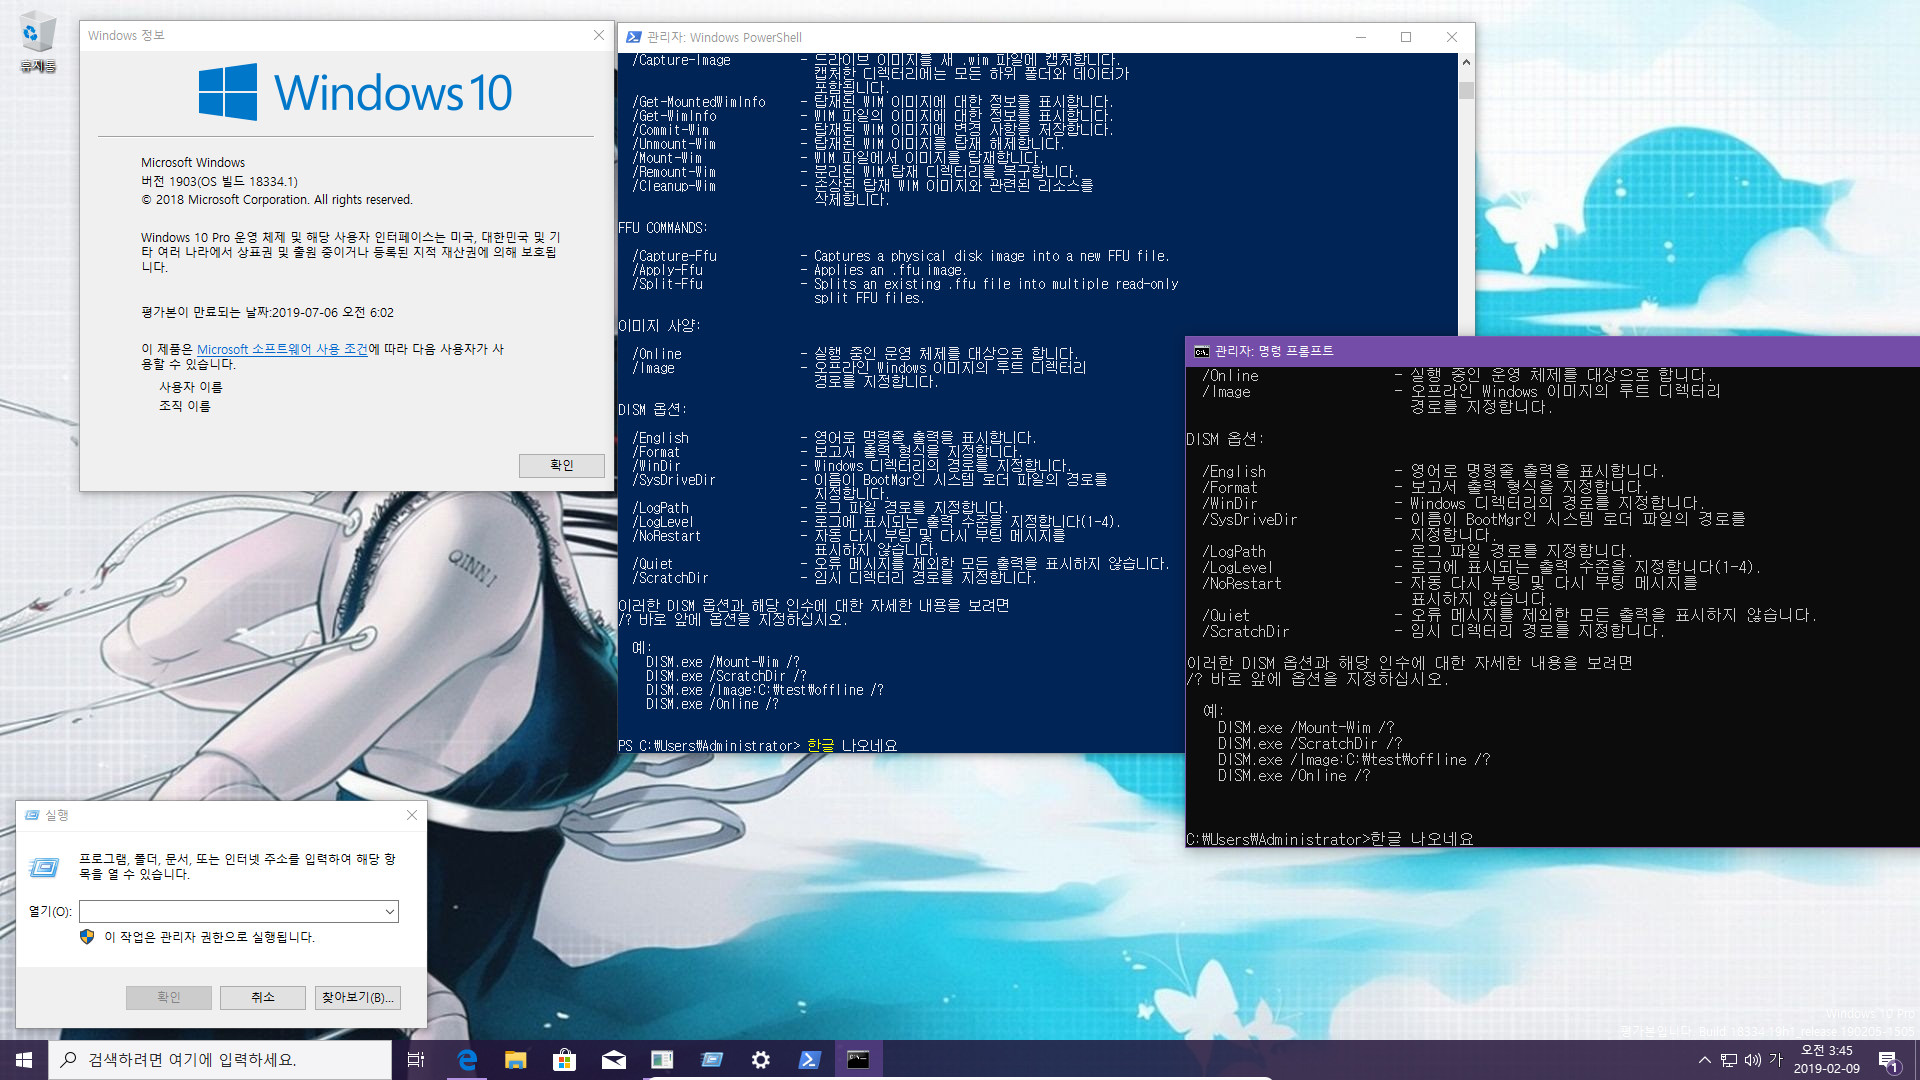The height and width of the screenshot is (1080, 1920).
Task: Select the Run dialog taskbar icon
Action: [711, 1059]
